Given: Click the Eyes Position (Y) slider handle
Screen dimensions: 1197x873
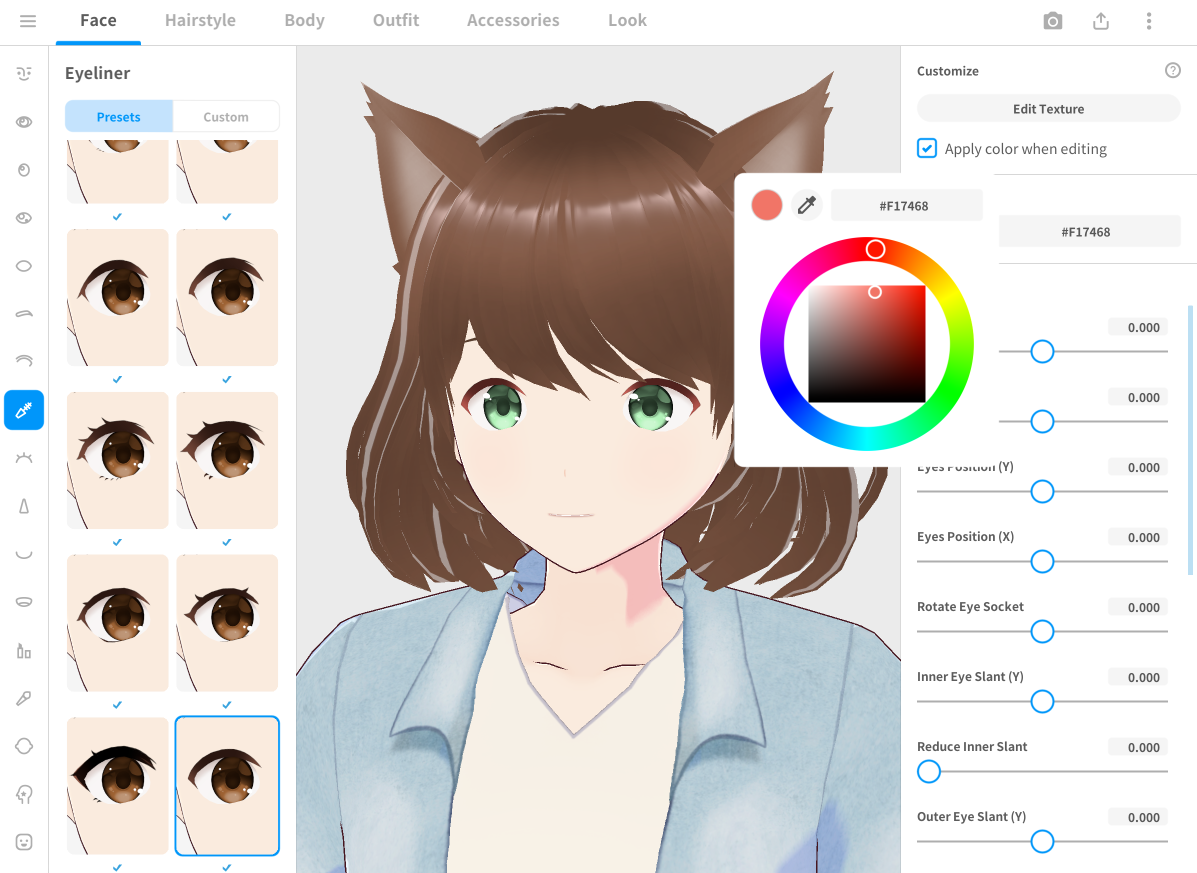Looking at the screenshot, I should [1042, 492].
